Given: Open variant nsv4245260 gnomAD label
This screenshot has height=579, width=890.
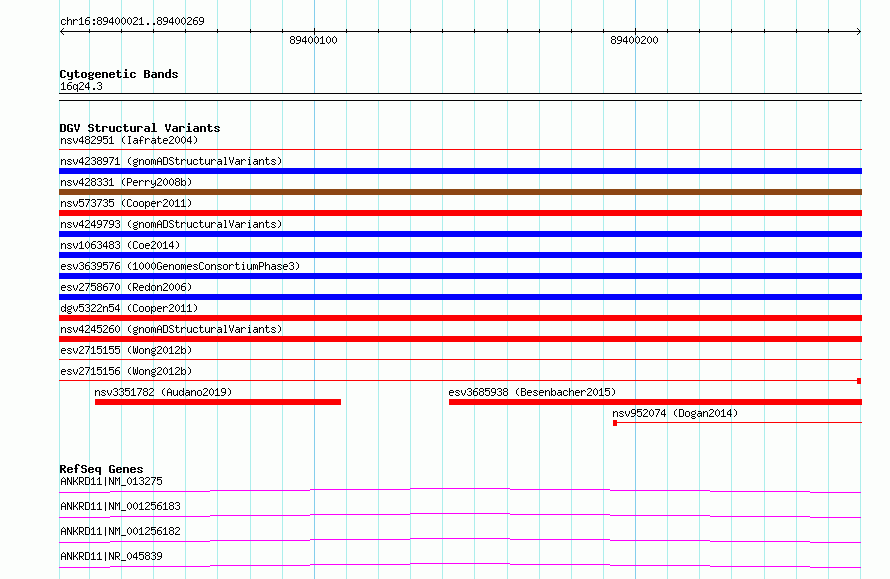Looking at the screenshot, I should pyautogui.click(x=171, y=329).
